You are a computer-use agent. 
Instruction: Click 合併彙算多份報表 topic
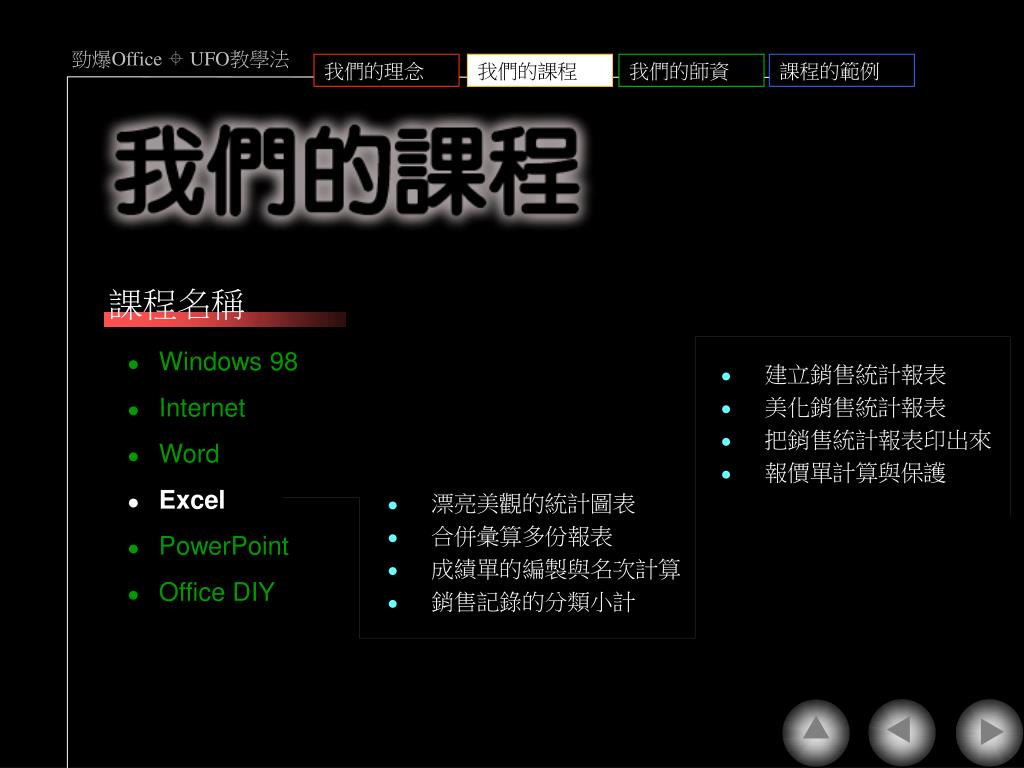522,537
